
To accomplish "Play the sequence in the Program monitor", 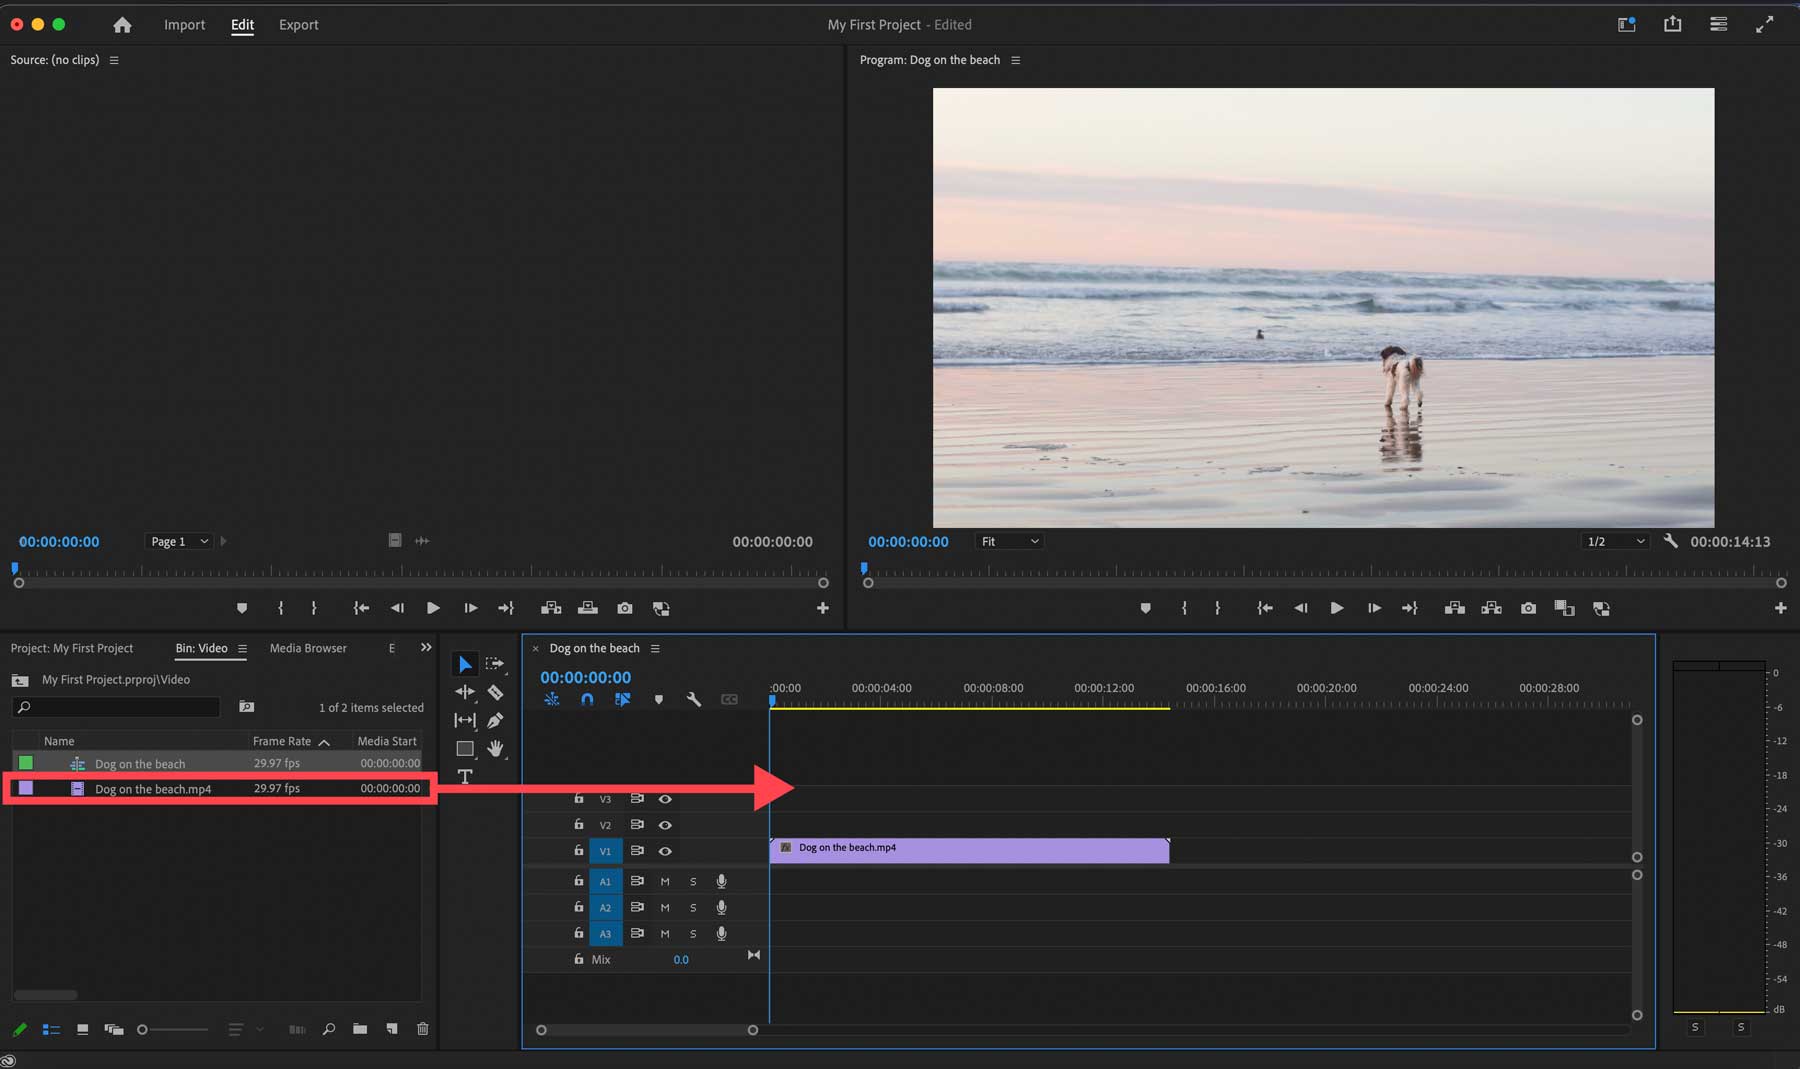I will click(1337, 608).
